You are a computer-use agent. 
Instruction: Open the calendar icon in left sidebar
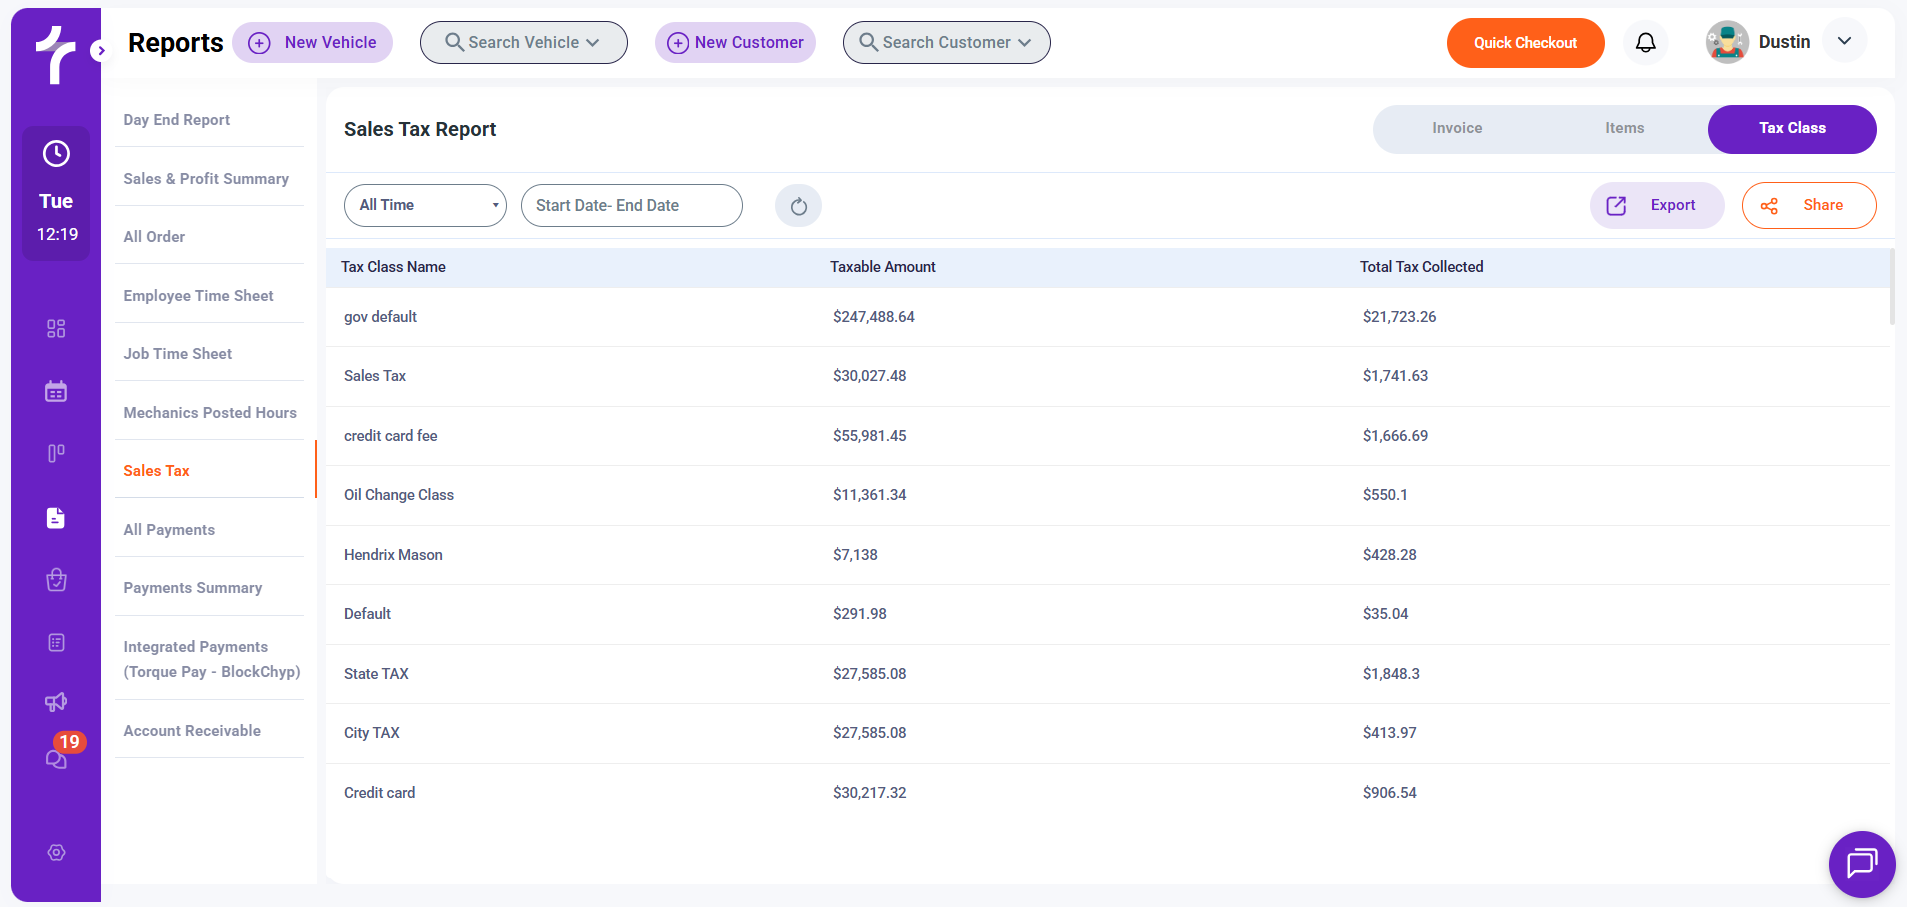point(56,391)
